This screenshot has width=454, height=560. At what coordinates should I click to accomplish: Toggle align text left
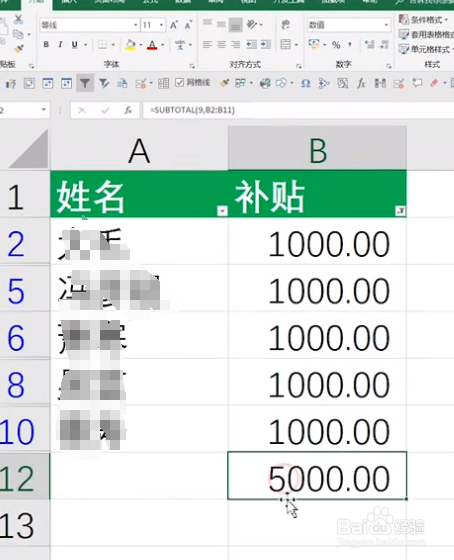[x=207, y=45]
